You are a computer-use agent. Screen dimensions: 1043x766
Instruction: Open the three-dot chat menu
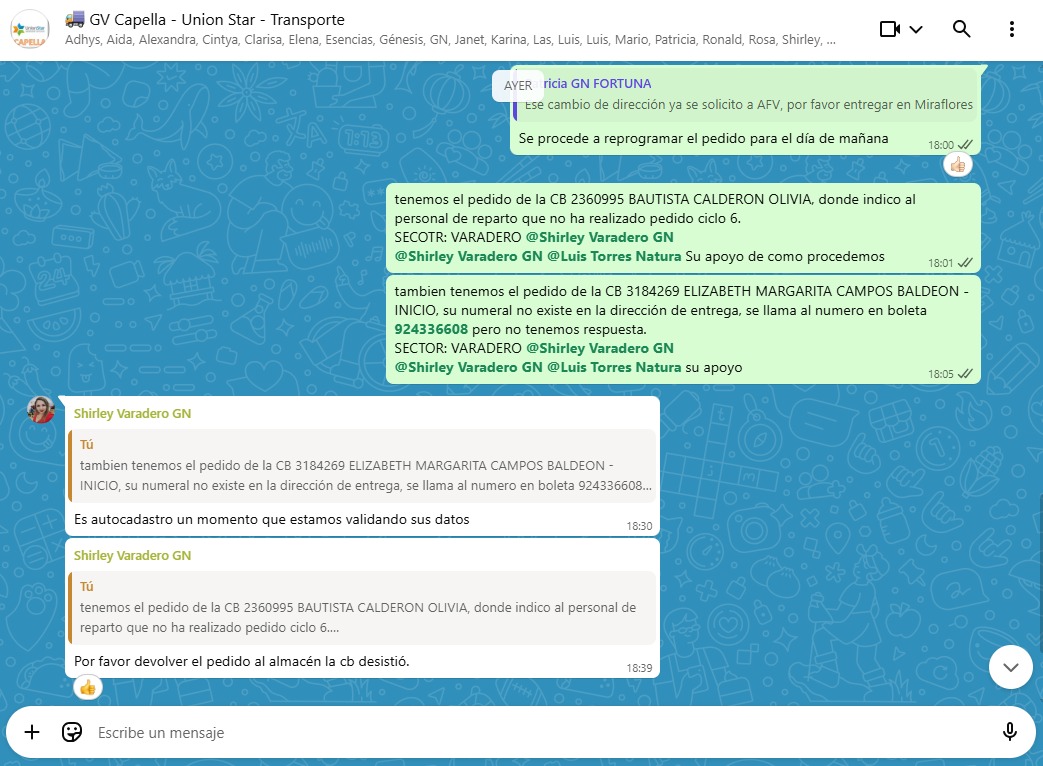pyautogui.click(x=1012, y=29)
